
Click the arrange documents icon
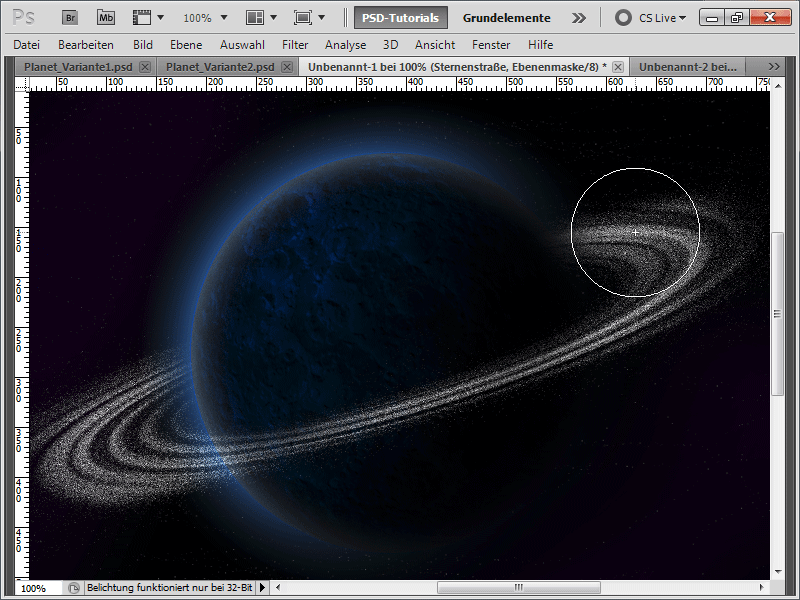255,18
